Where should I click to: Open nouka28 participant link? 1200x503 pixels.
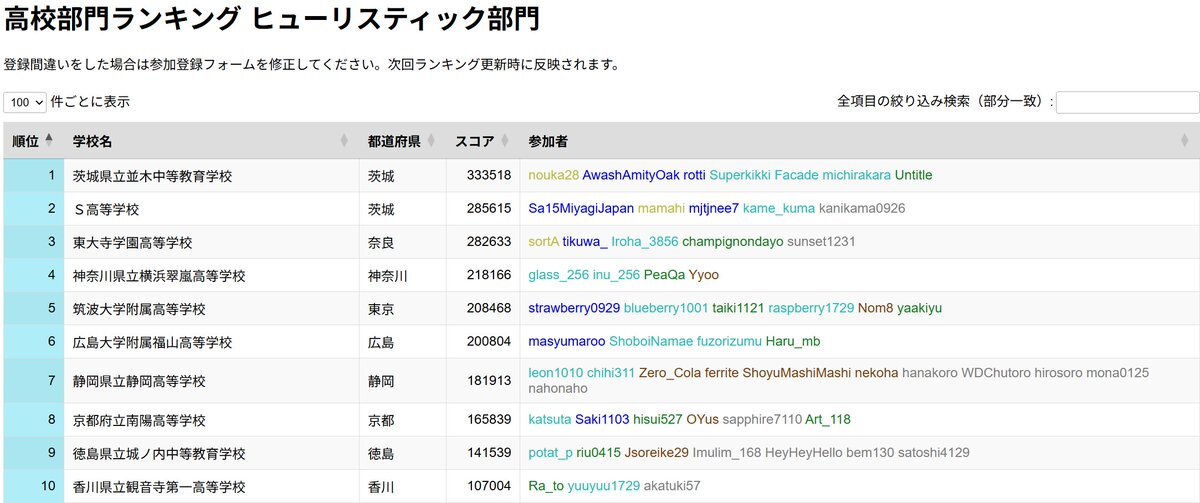click(x=553, y=175)
